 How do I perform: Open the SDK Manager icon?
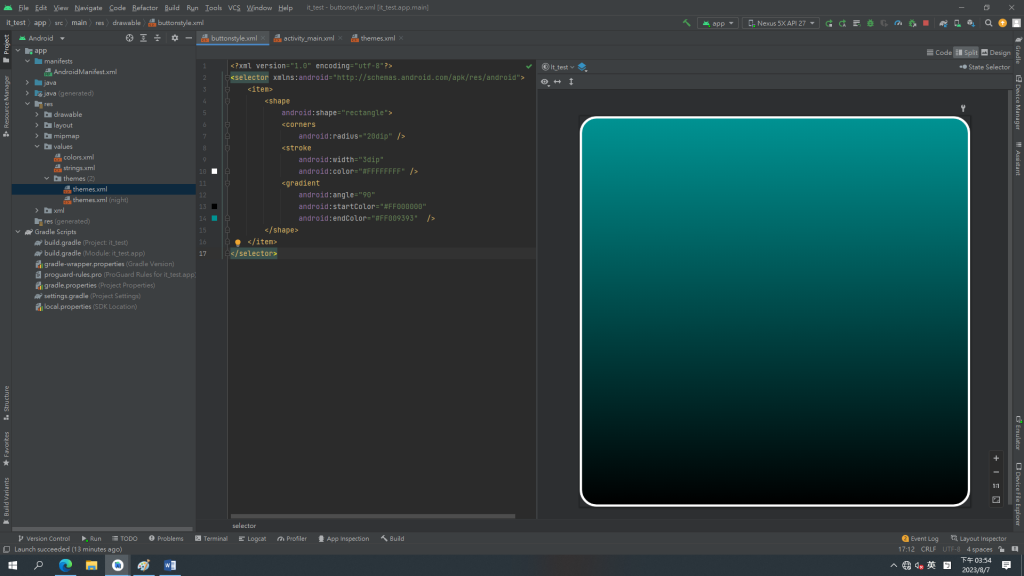971,23
